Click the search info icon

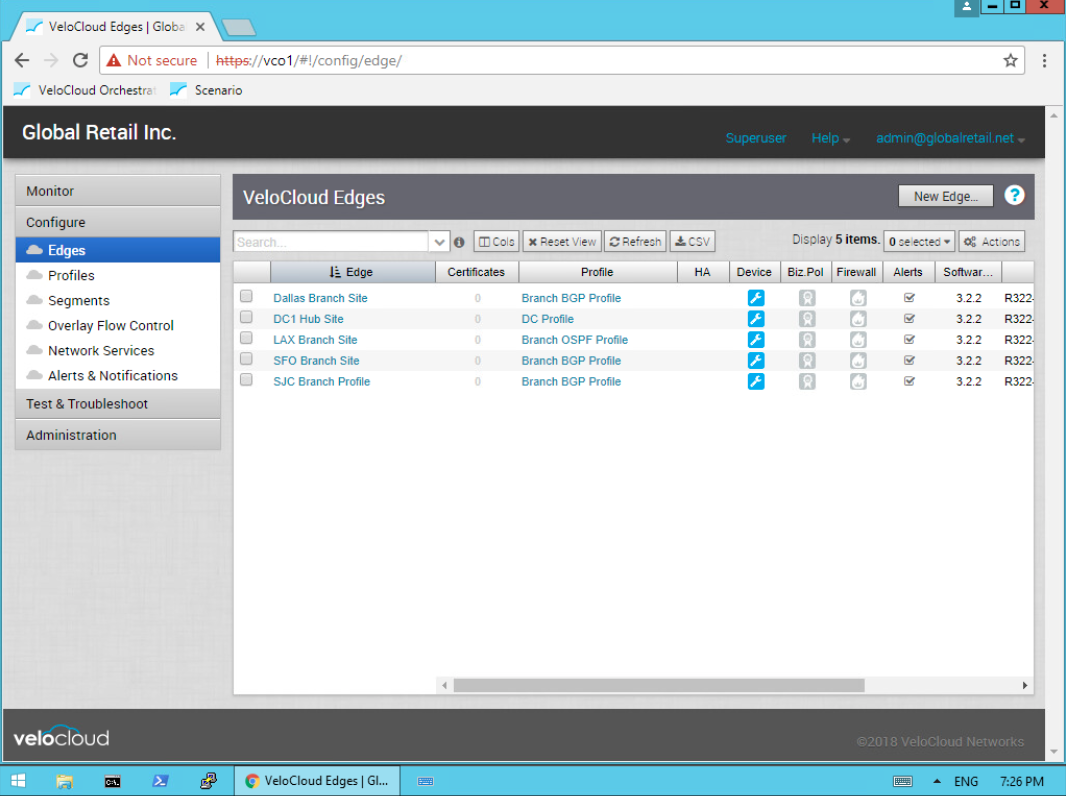pyautogui.click(x=459, y=242)
